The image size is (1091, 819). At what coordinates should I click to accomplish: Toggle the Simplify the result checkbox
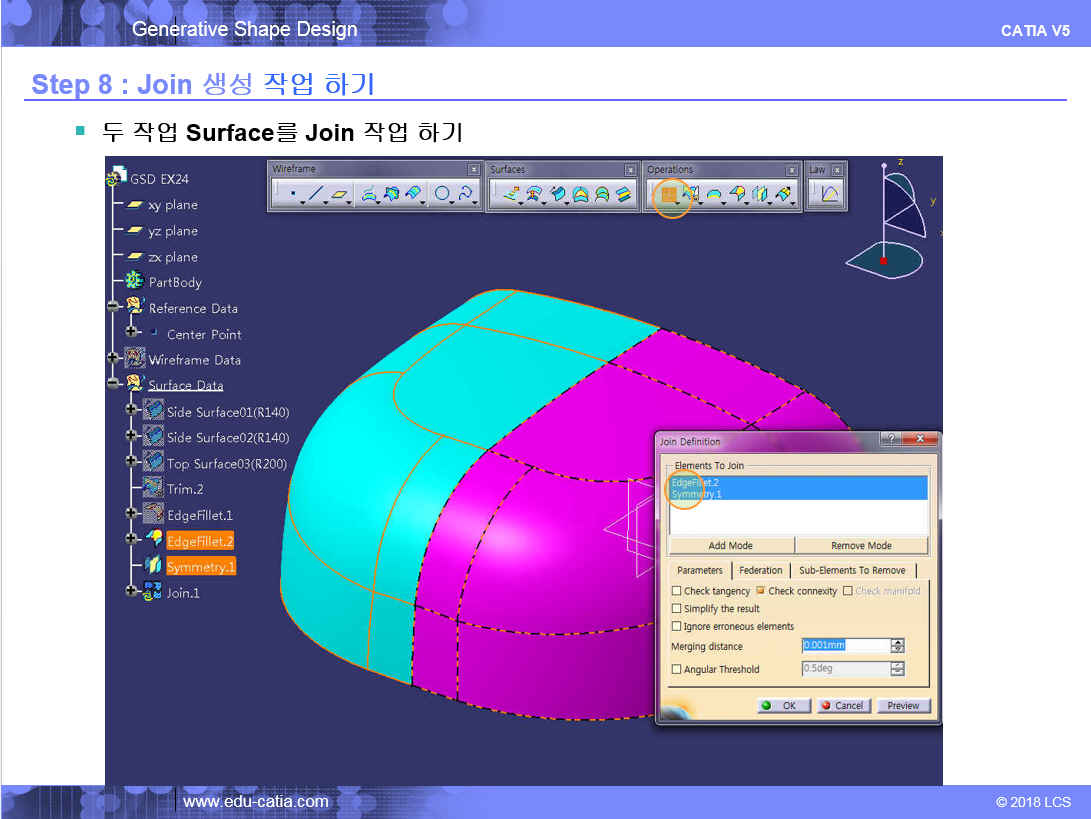[x=677, y=608]
